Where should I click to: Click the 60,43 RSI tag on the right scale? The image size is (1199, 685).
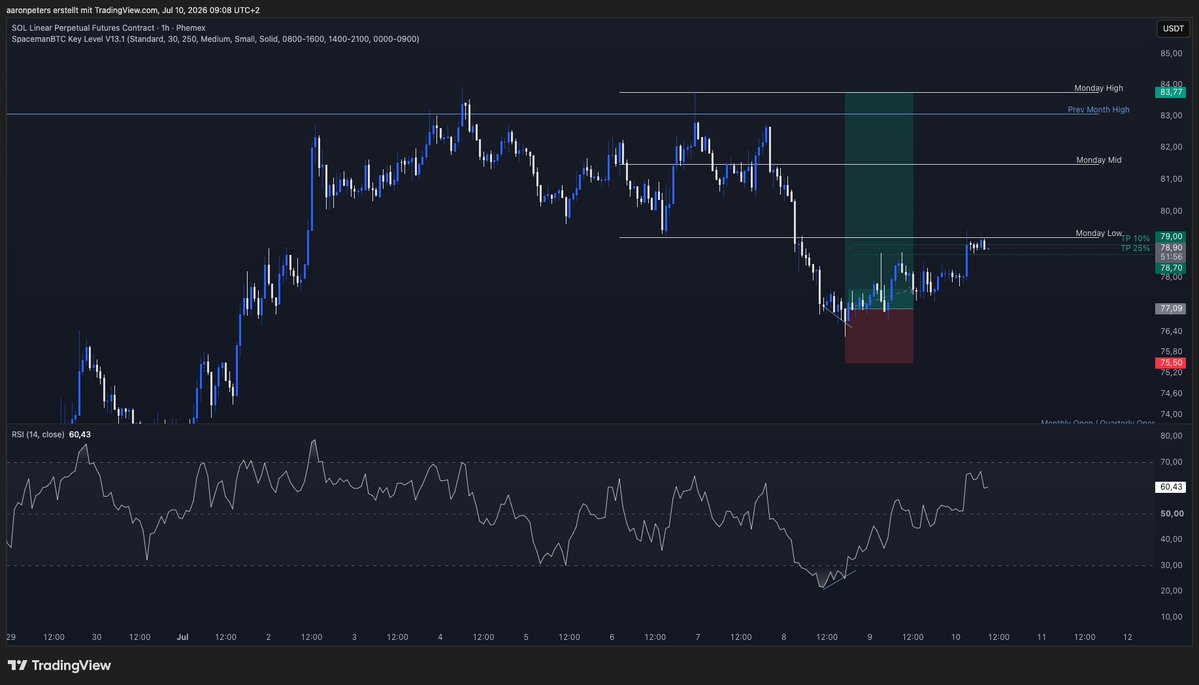click(1171, 487)
